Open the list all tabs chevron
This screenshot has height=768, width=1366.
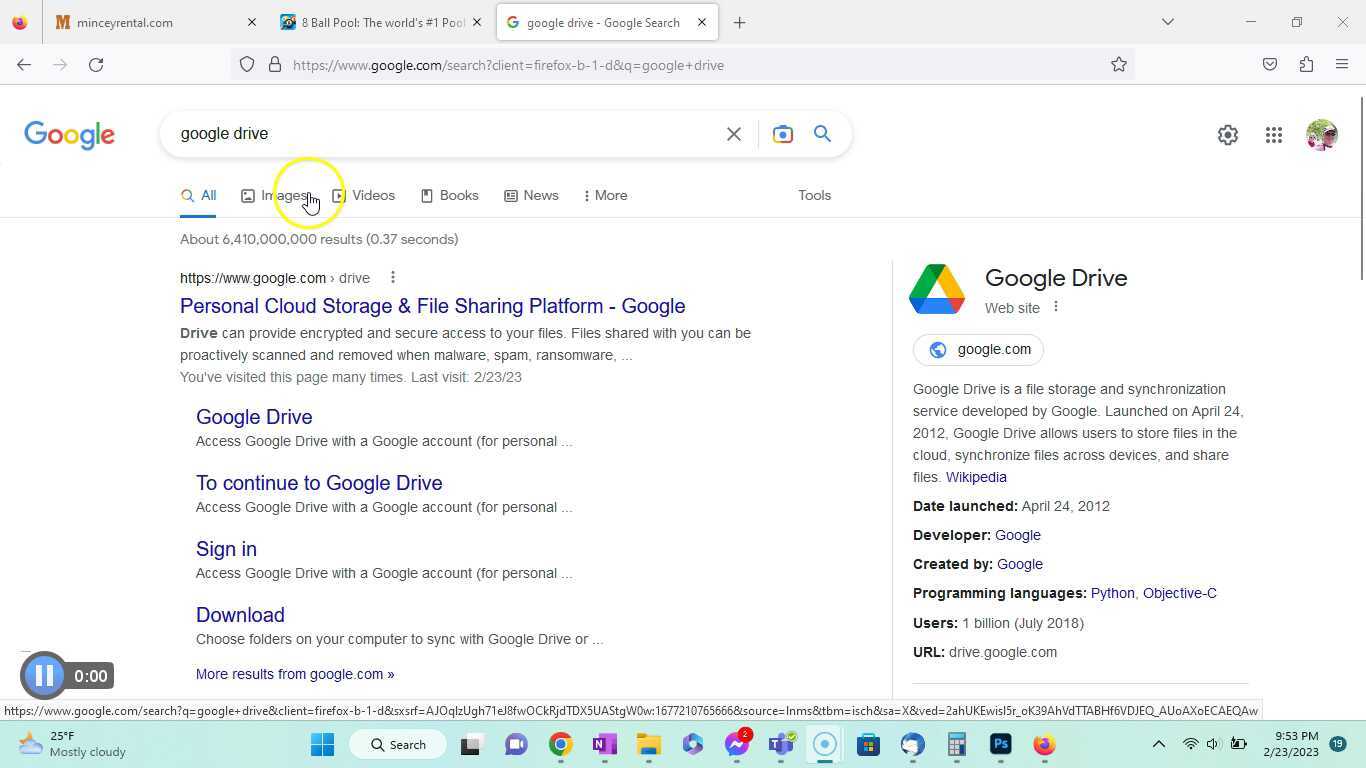tap(1167, 22)
